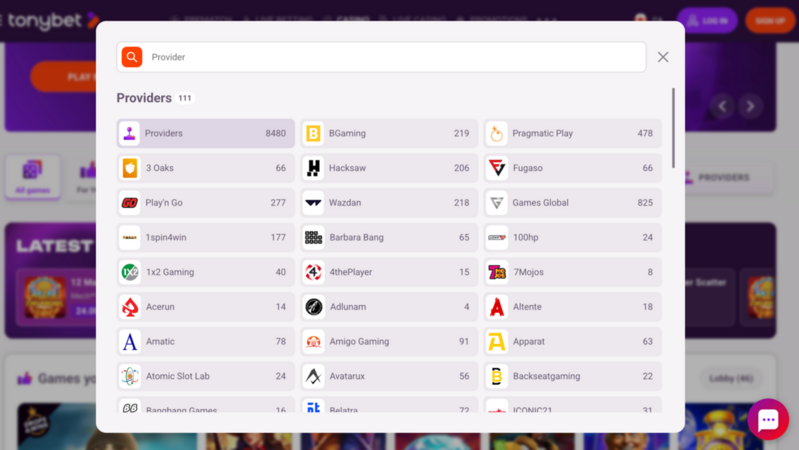
Task: Close the providers dialog with X
Action: pos(663,57)
